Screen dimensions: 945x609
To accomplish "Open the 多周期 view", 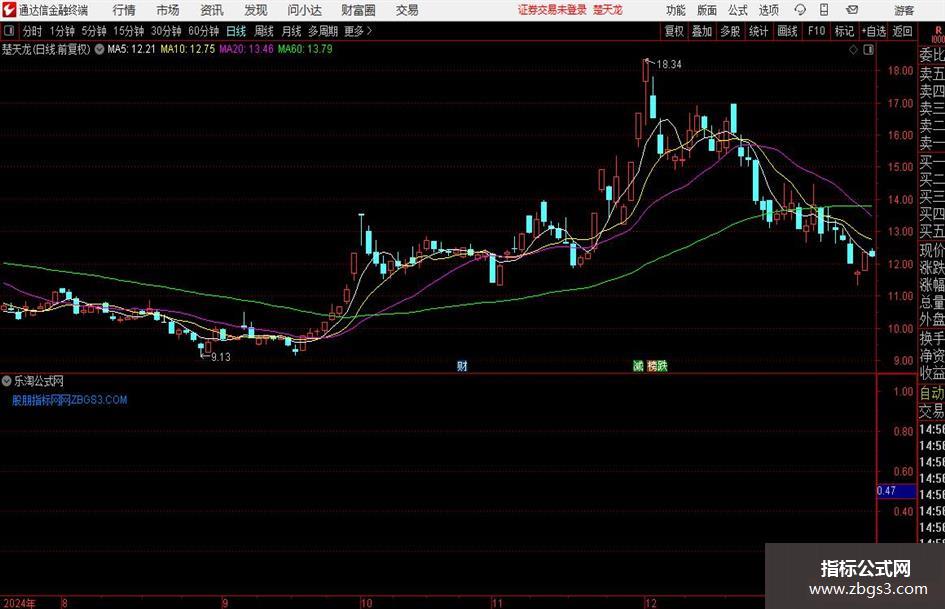I will click(x=323, y=31).
